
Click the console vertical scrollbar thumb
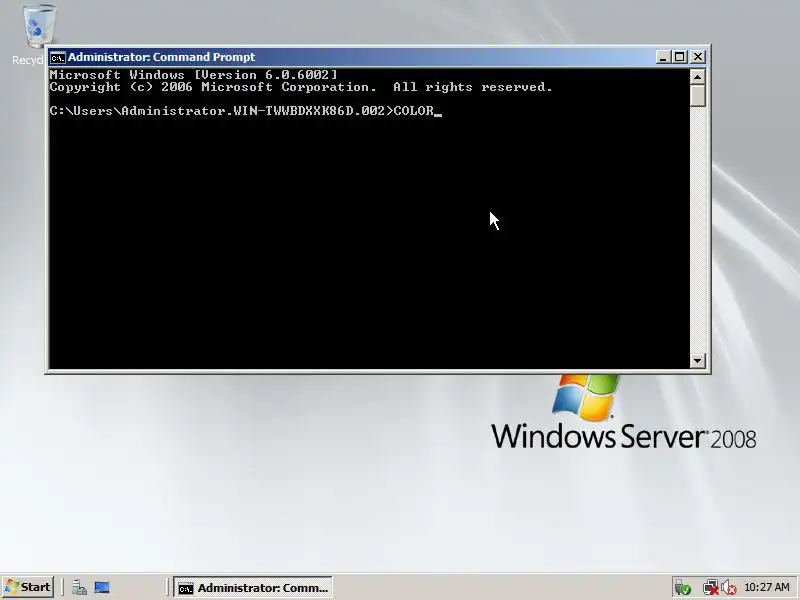coord(697,96)
